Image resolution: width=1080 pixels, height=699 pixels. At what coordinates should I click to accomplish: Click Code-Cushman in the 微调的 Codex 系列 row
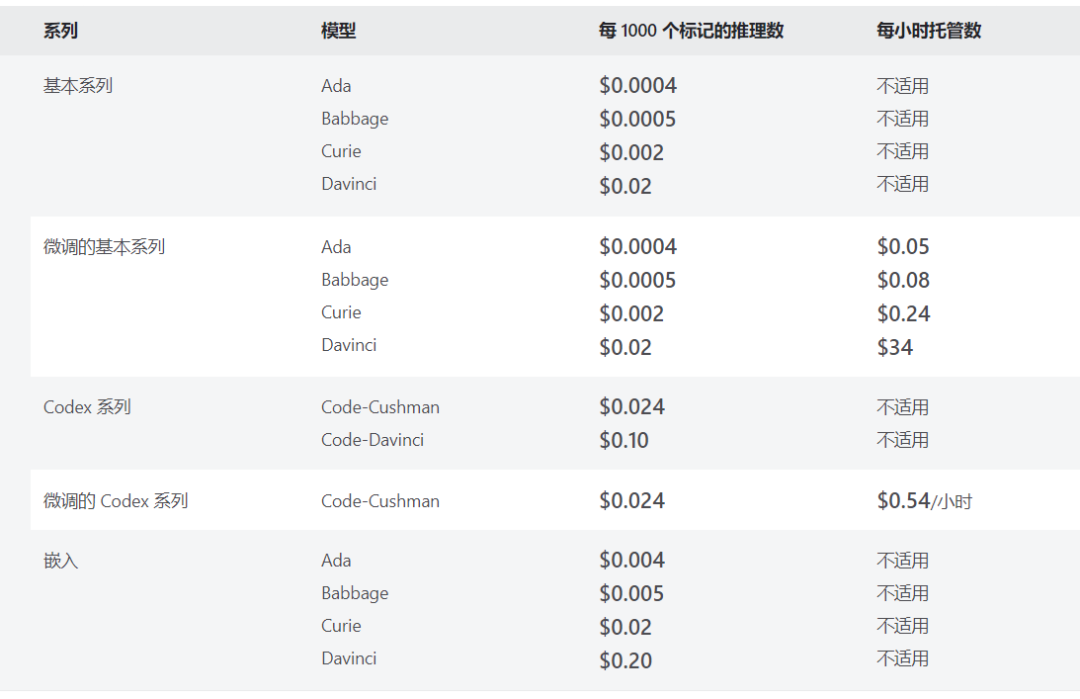pos(380,501)
